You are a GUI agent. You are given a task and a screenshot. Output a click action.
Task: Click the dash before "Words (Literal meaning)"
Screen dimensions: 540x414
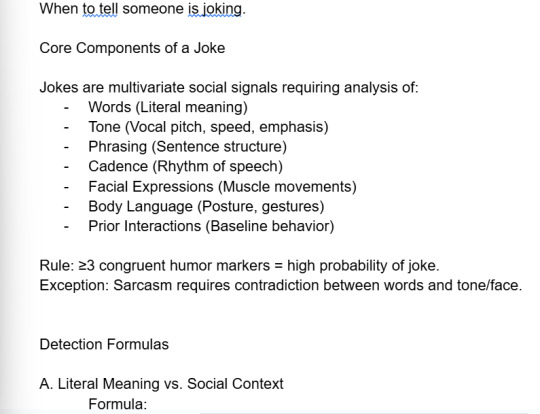tap(66, 107)
